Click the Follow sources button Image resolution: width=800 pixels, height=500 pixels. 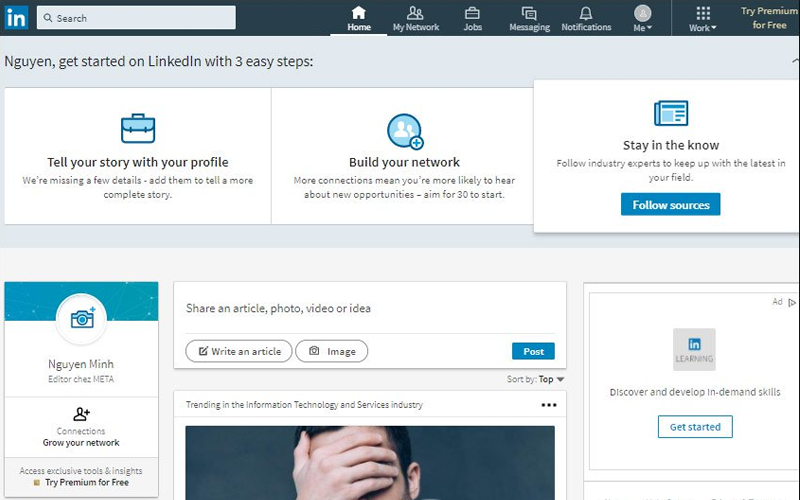point(670,205)
